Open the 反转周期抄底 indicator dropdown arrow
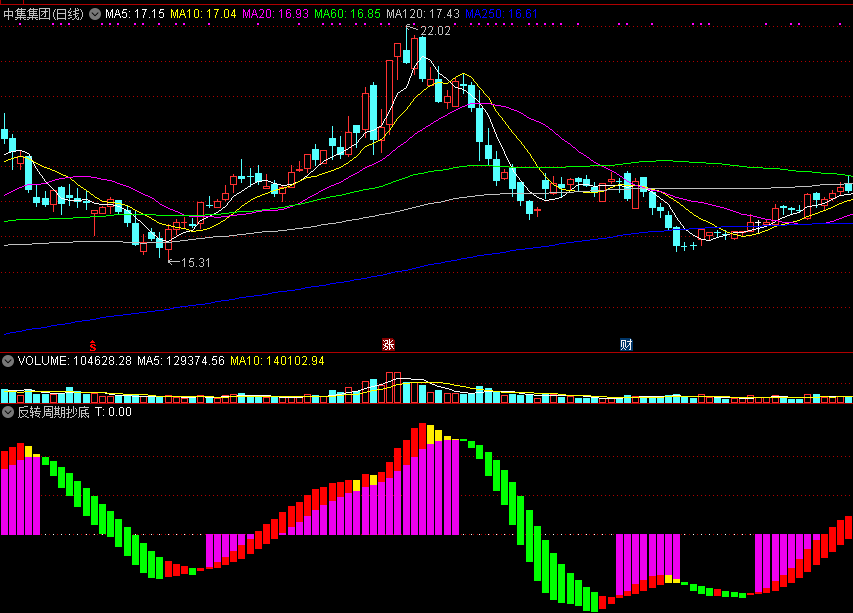This screenshot has height=613, width=853. (x=8, y=412)
